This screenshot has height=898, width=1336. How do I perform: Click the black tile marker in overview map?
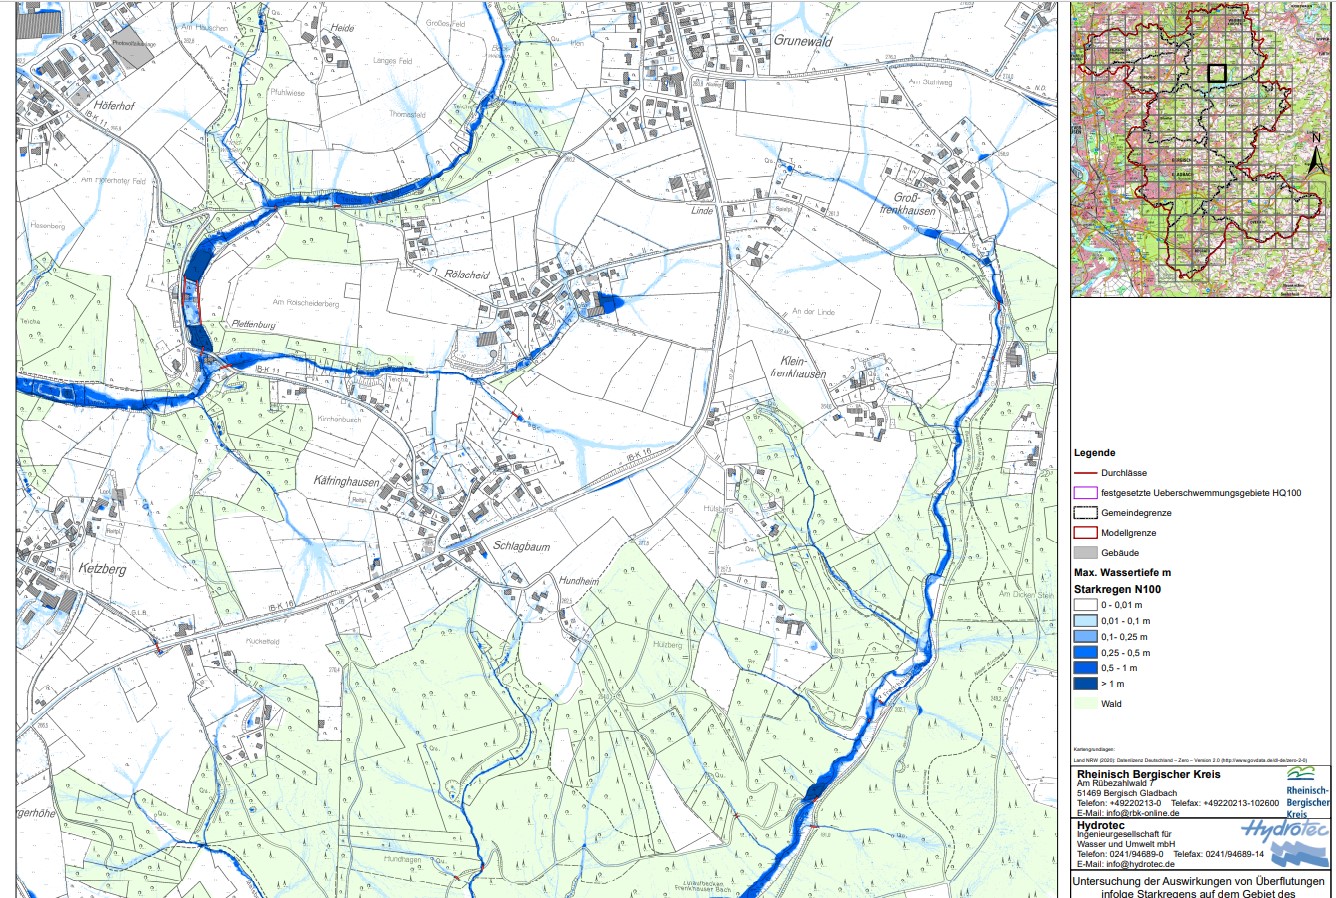pyautogui.click(x=1216, y=72)
